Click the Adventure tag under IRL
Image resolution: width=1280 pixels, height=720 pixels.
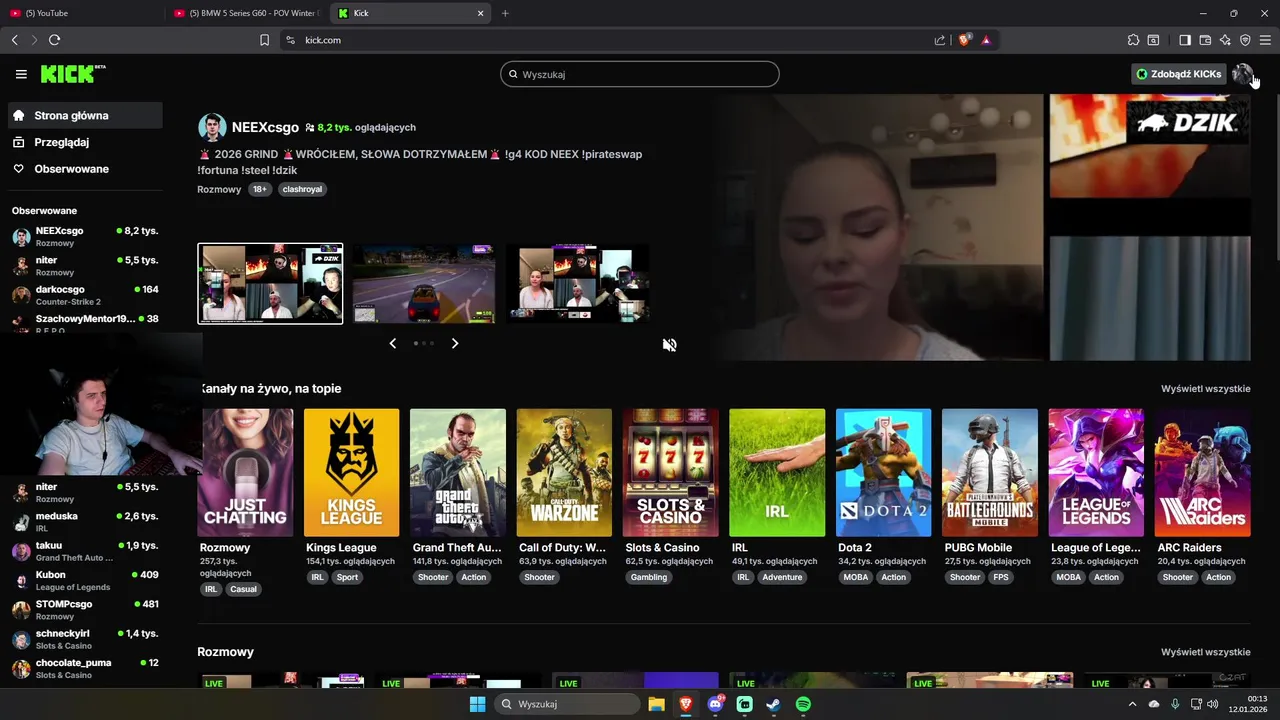pos(782,577)
